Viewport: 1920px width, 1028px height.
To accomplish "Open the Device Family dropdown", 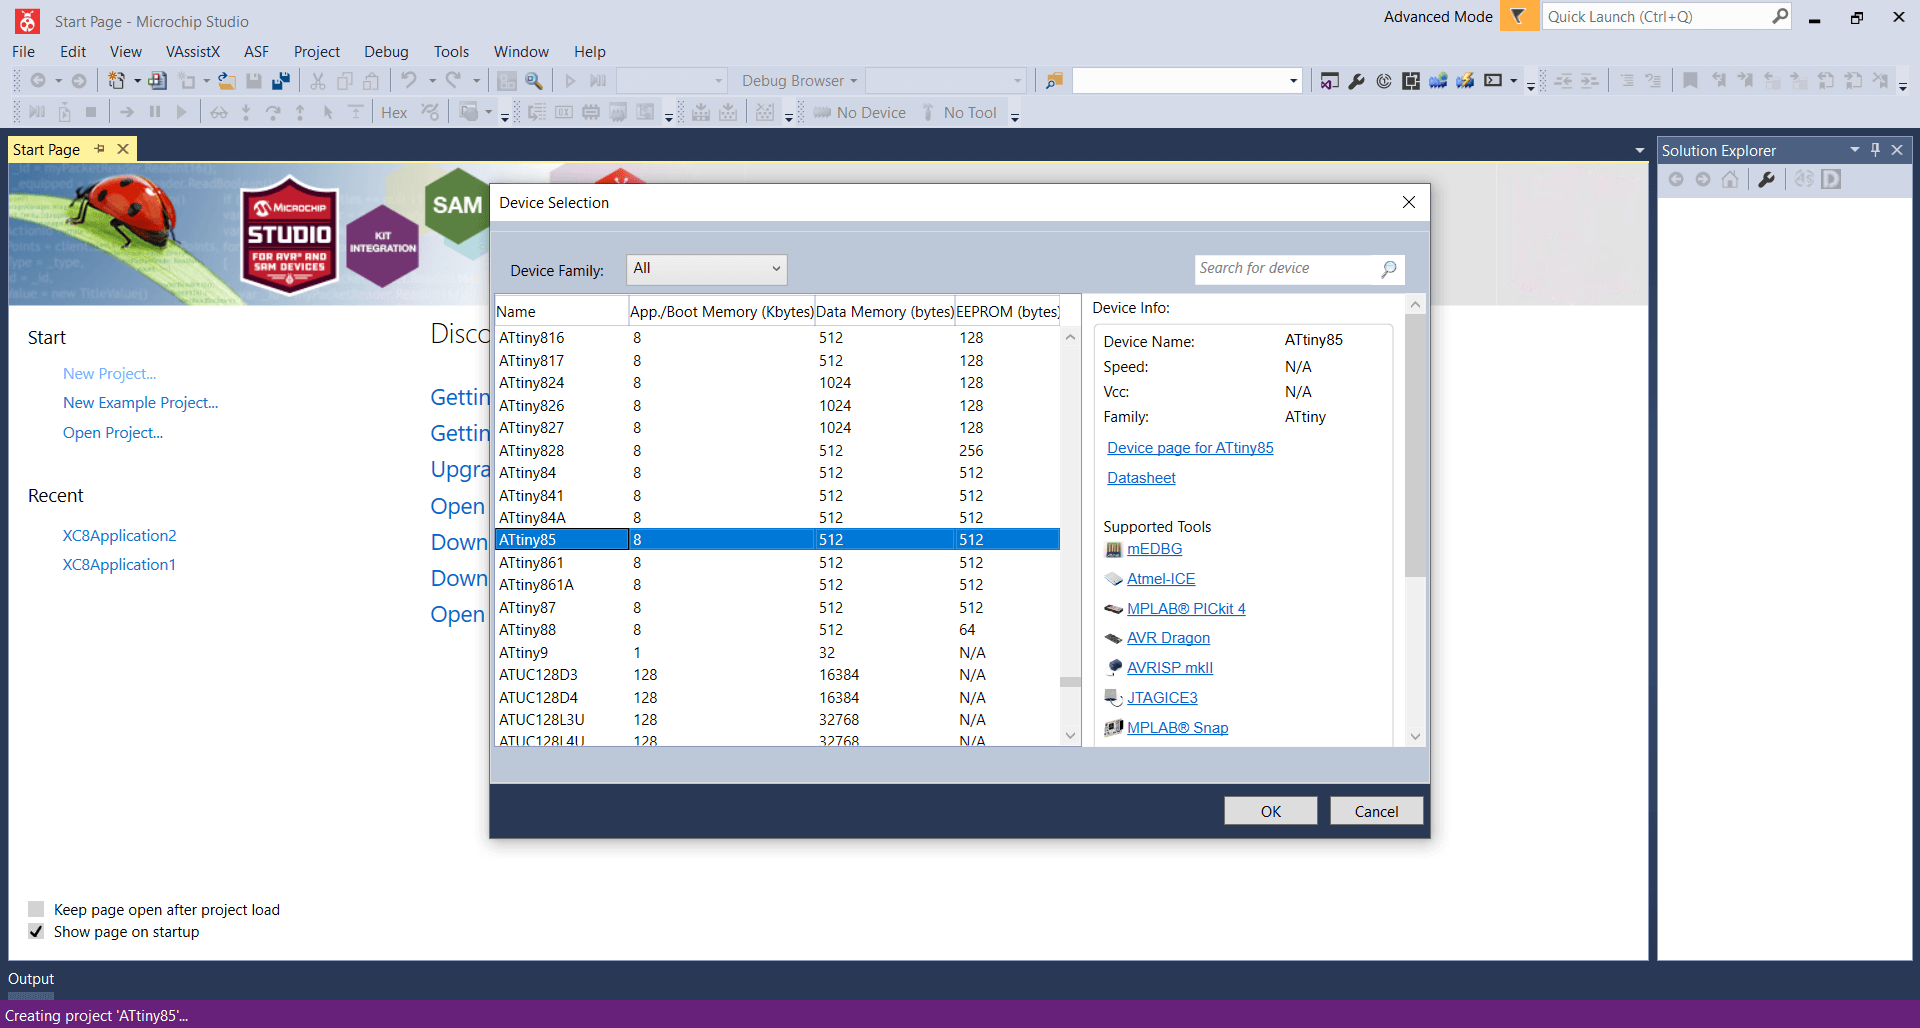I will click(x=707, y=269).
